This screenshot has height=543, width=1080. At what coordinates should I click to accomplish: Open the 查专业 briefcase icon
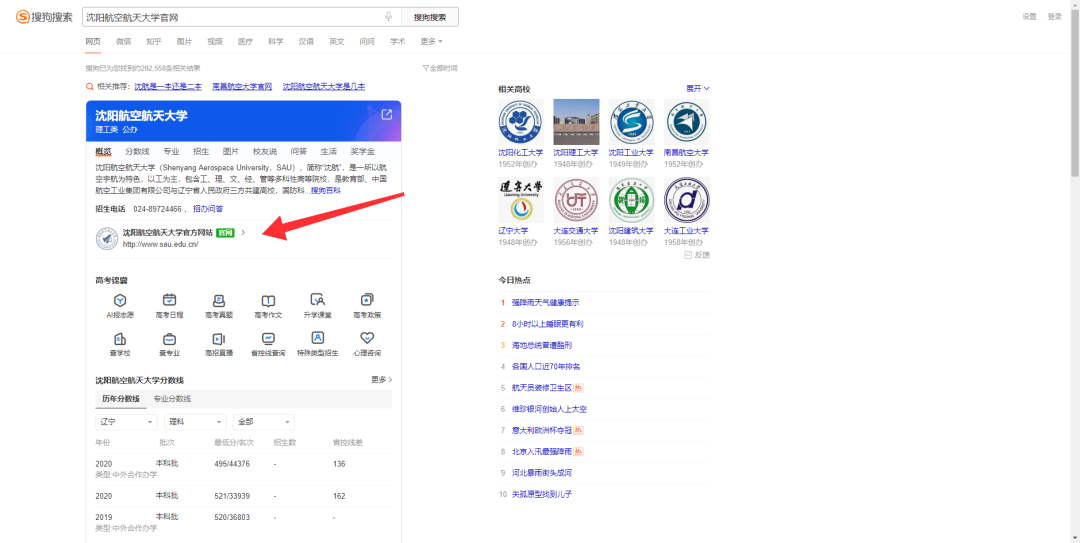pyautogui.click(x=169, y=338)
